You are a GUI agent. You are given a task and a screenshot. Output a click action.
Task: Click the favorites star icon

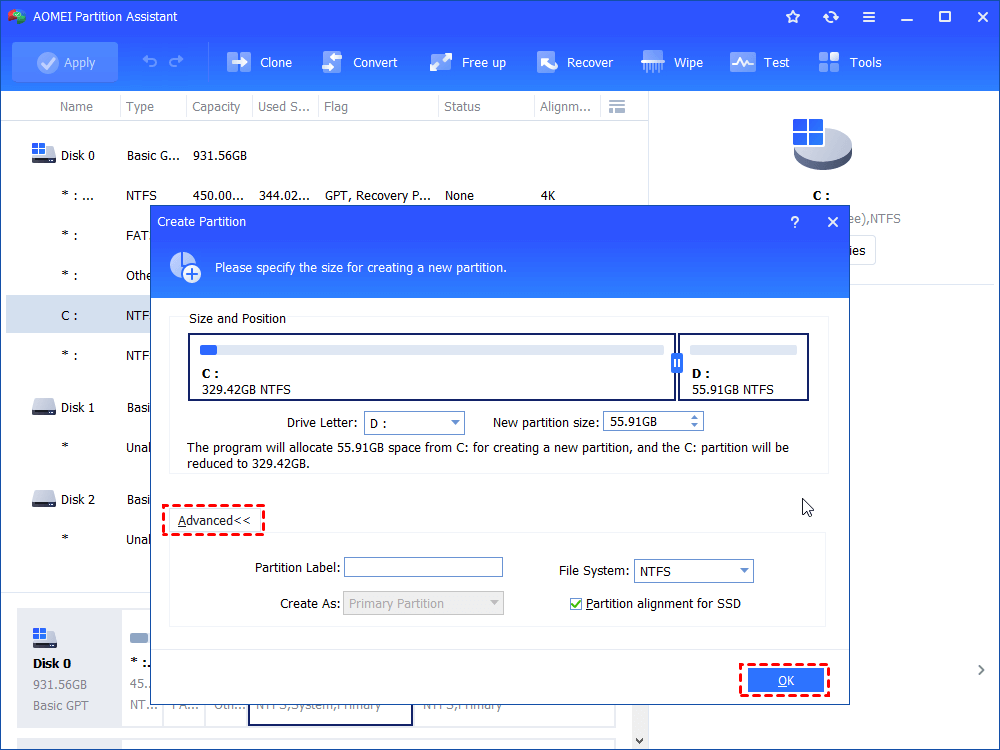coord(793,17)
